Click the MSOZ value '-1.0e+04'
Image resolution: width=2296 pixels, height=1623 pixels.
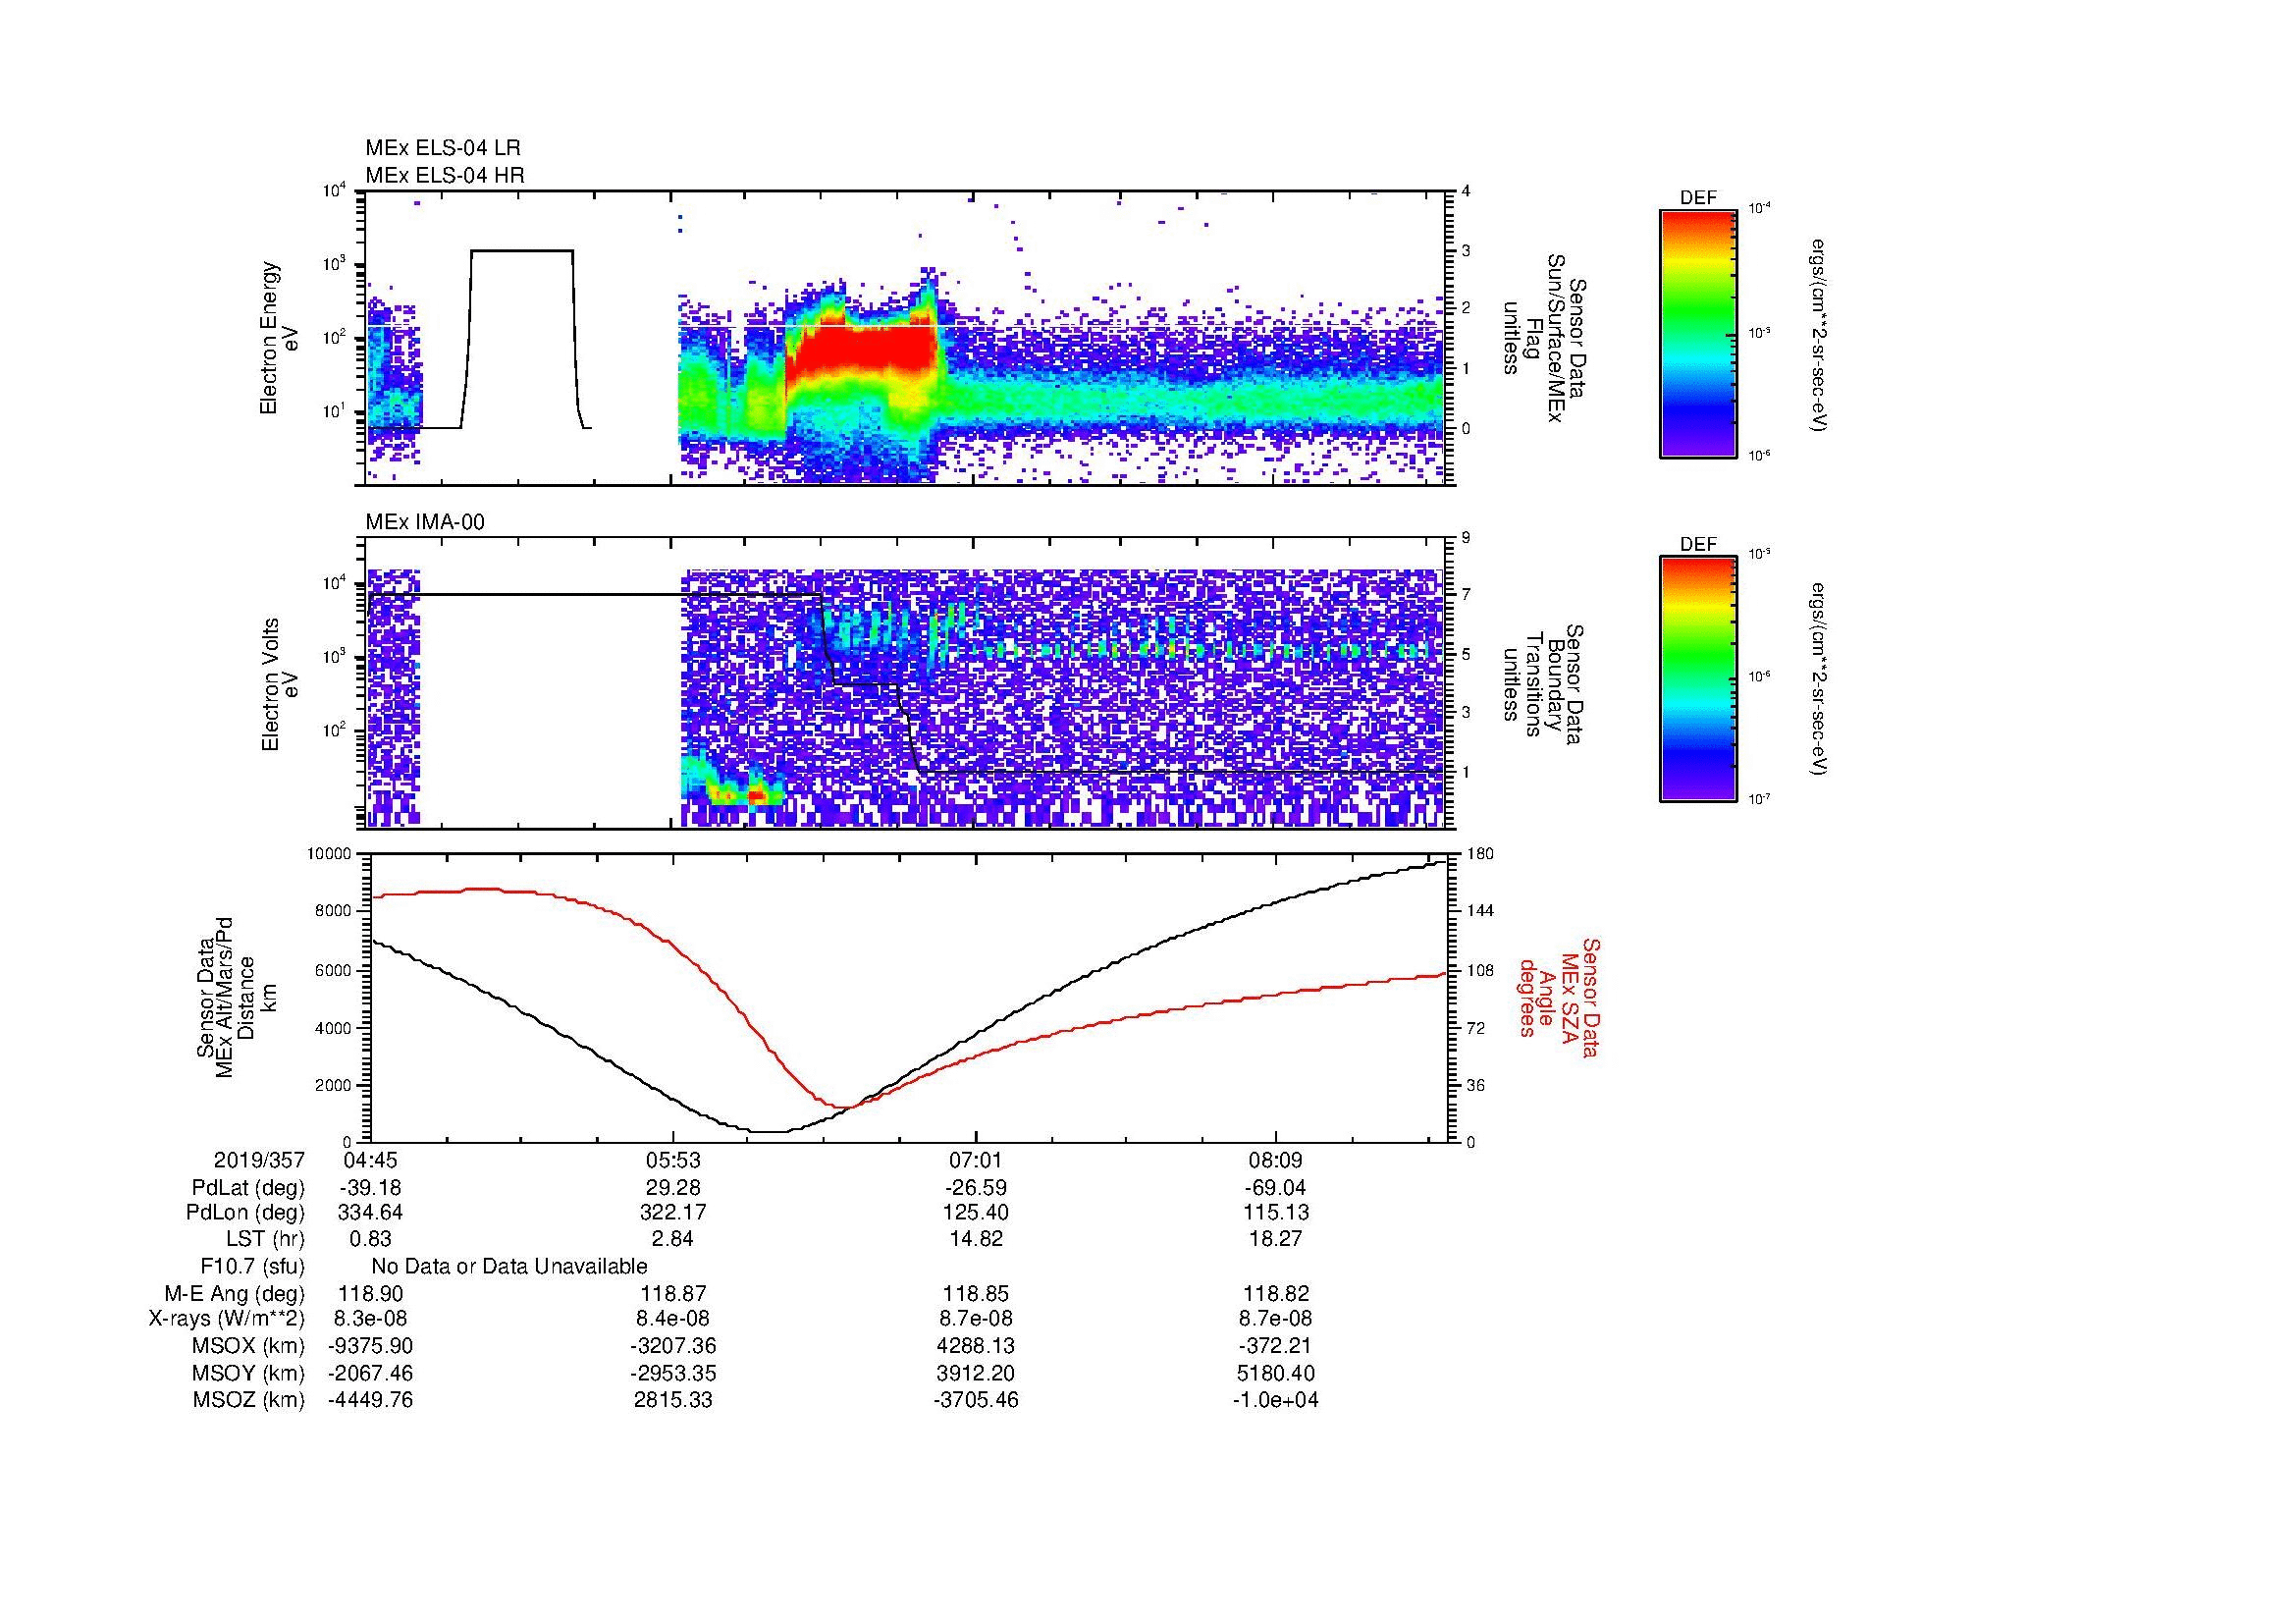click(1276, 1400)
